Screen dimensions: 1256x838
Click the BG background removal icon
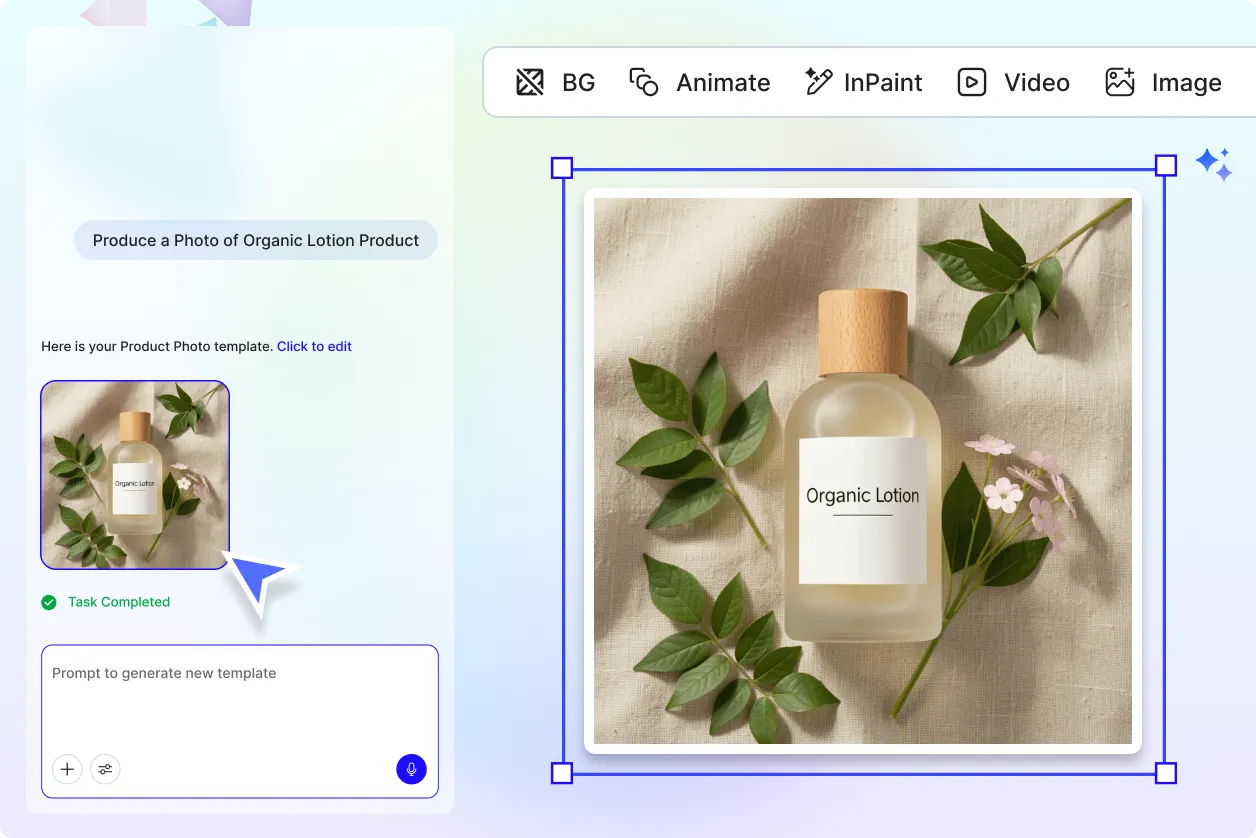(x=530, y=82)
